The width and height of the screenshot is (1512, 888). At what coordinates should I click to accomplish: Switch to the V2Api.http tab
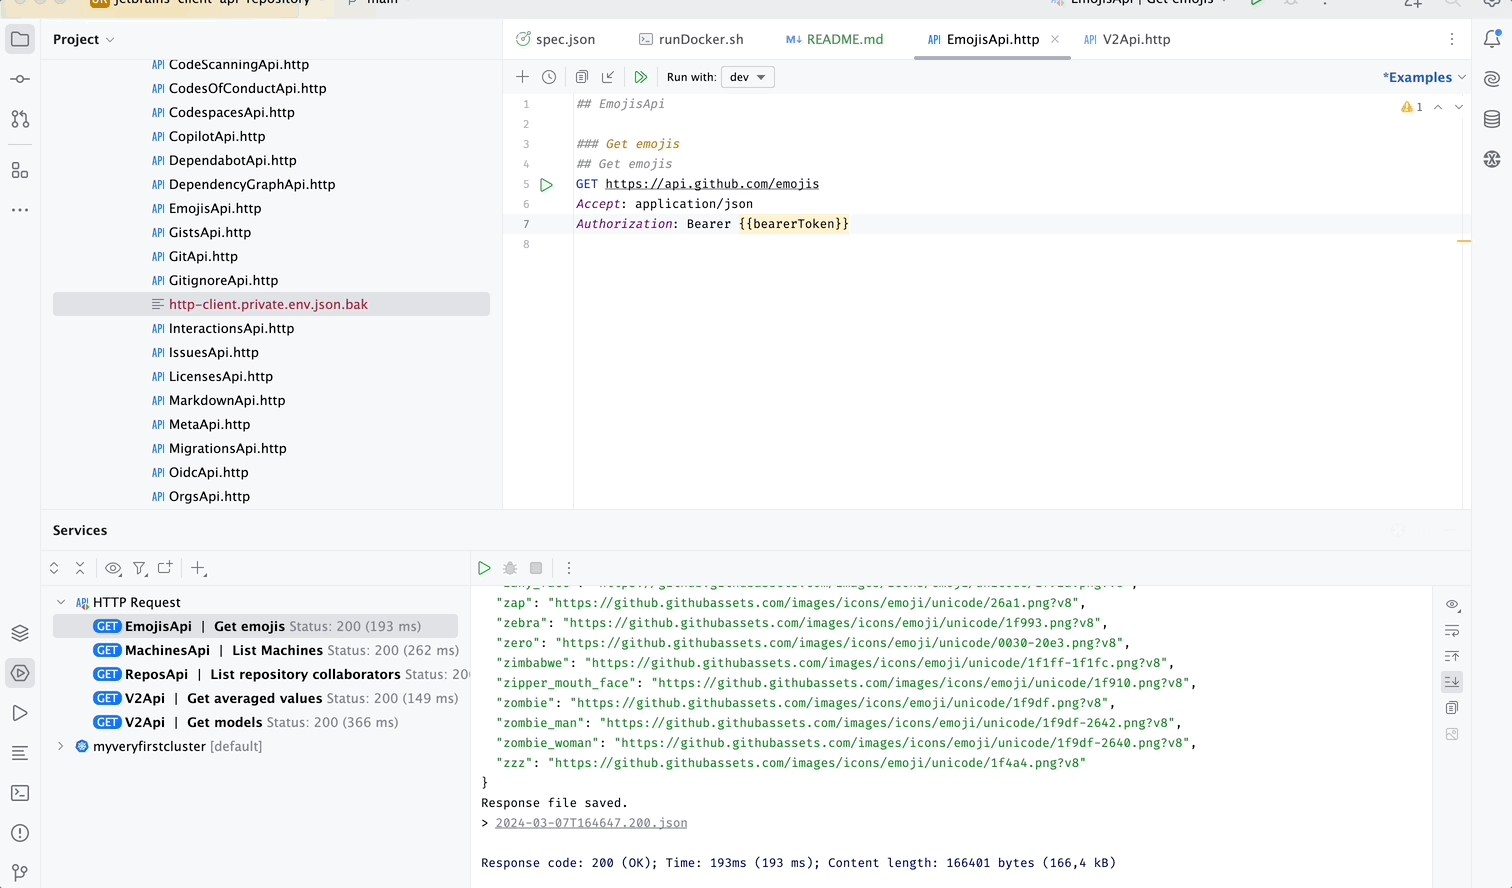click(1135, 40)
